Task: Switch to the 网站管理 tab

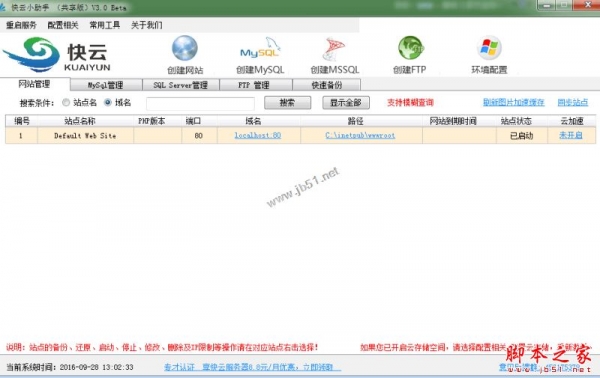Action: pyautogui.click(x=35, y=84)
